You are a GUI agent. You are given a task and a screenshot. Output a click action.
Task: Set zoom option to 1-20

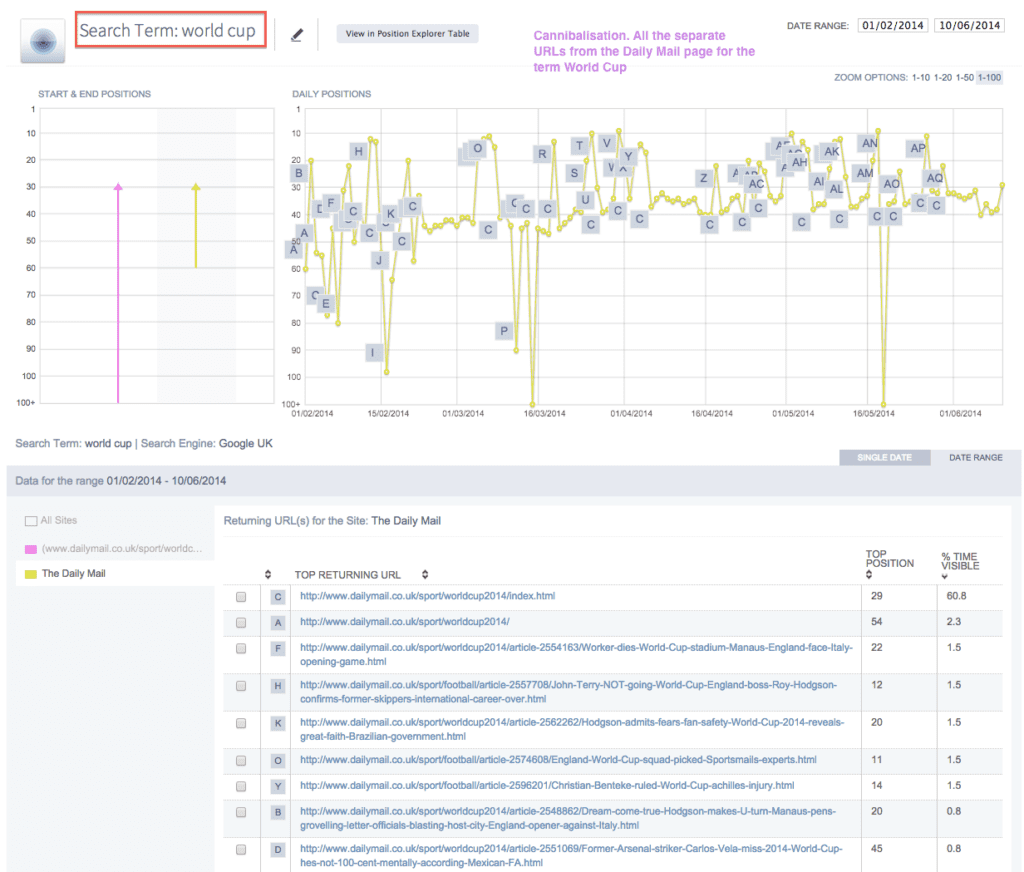click(x=943, y=77)
